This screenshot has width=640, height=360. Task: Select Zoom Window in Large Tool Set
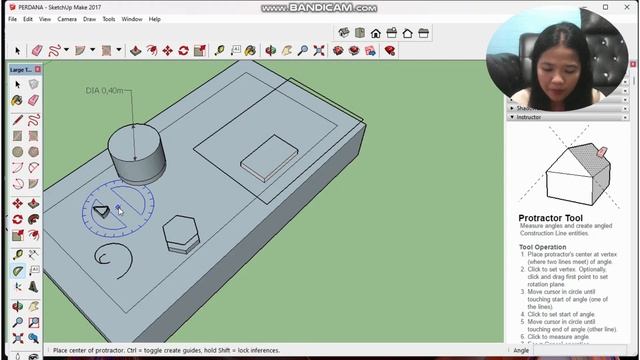33,323
